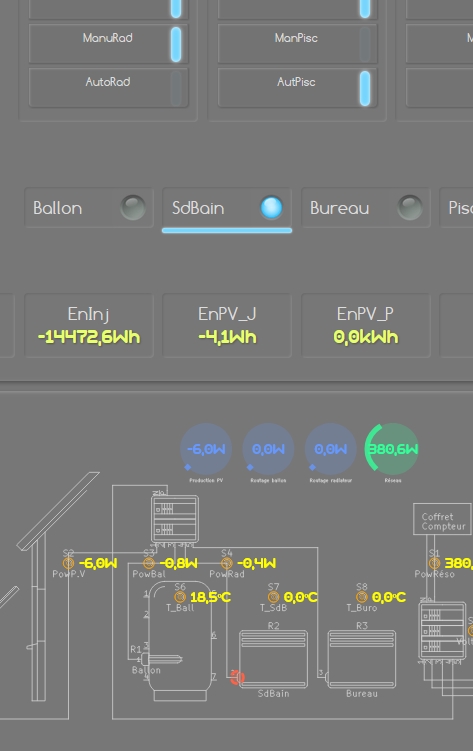473x751 pixels.
Task: Click the S2 PowP.V sensor icon
Action: click(68, 563)
